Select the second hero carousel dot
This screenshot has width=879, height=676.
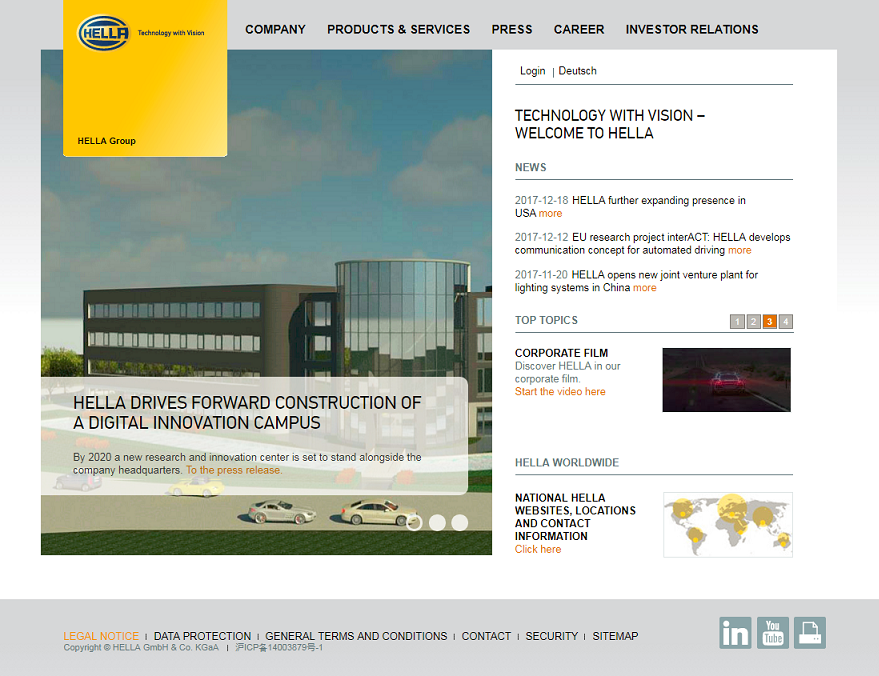(437, 522)
